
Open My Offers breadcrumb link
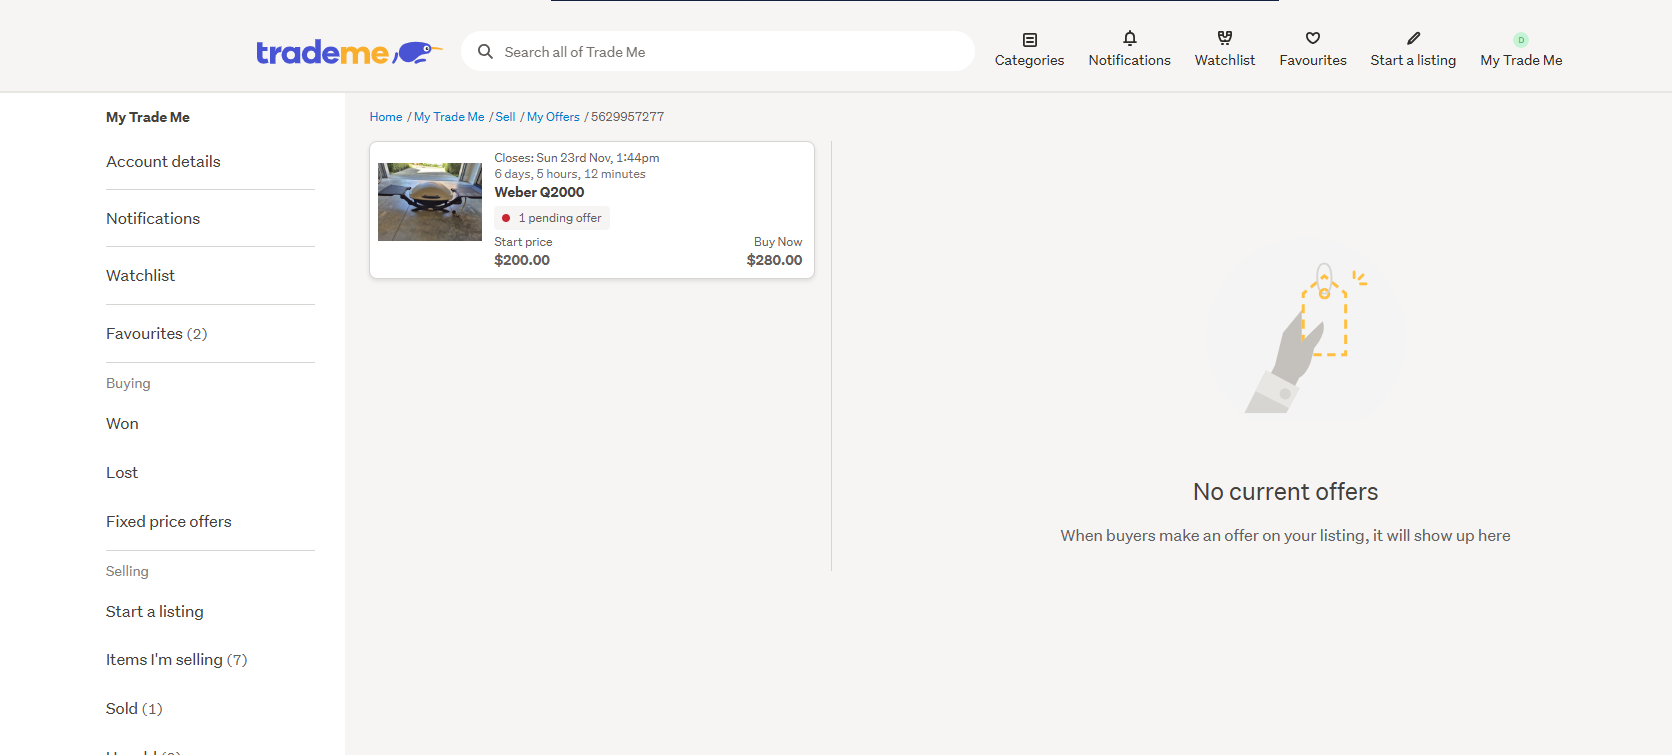pos(553,117)
